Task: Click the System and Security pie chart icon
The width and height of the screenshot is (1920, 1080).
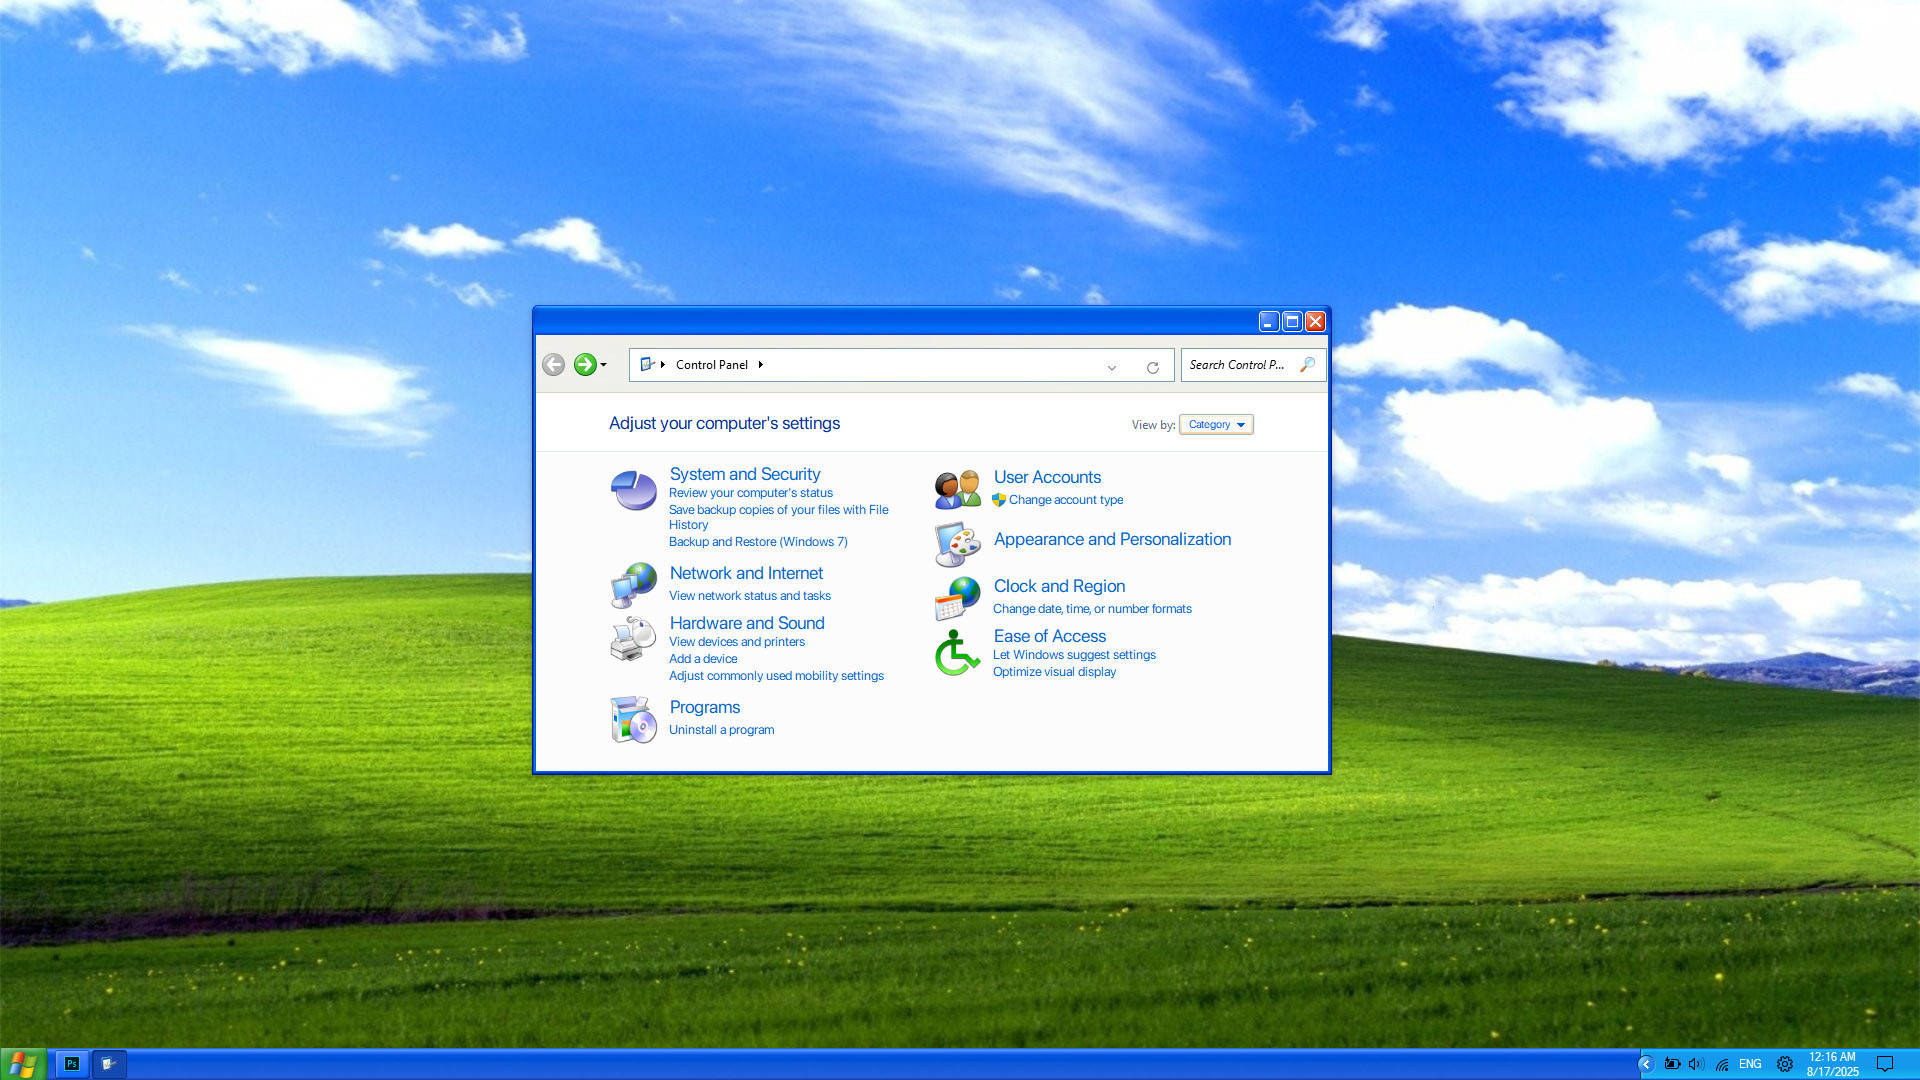Action: [633, 490]
